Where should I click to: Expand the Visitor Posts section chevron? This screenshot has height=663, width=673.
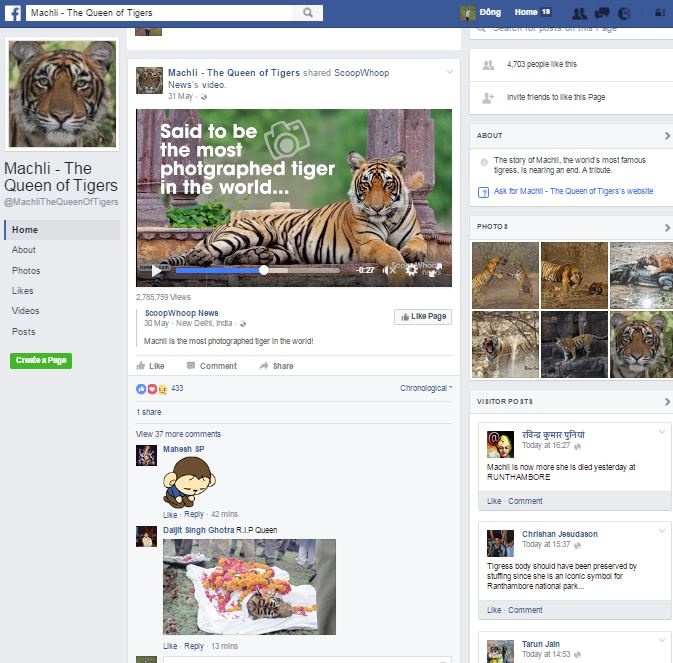[x=667, y=402]
